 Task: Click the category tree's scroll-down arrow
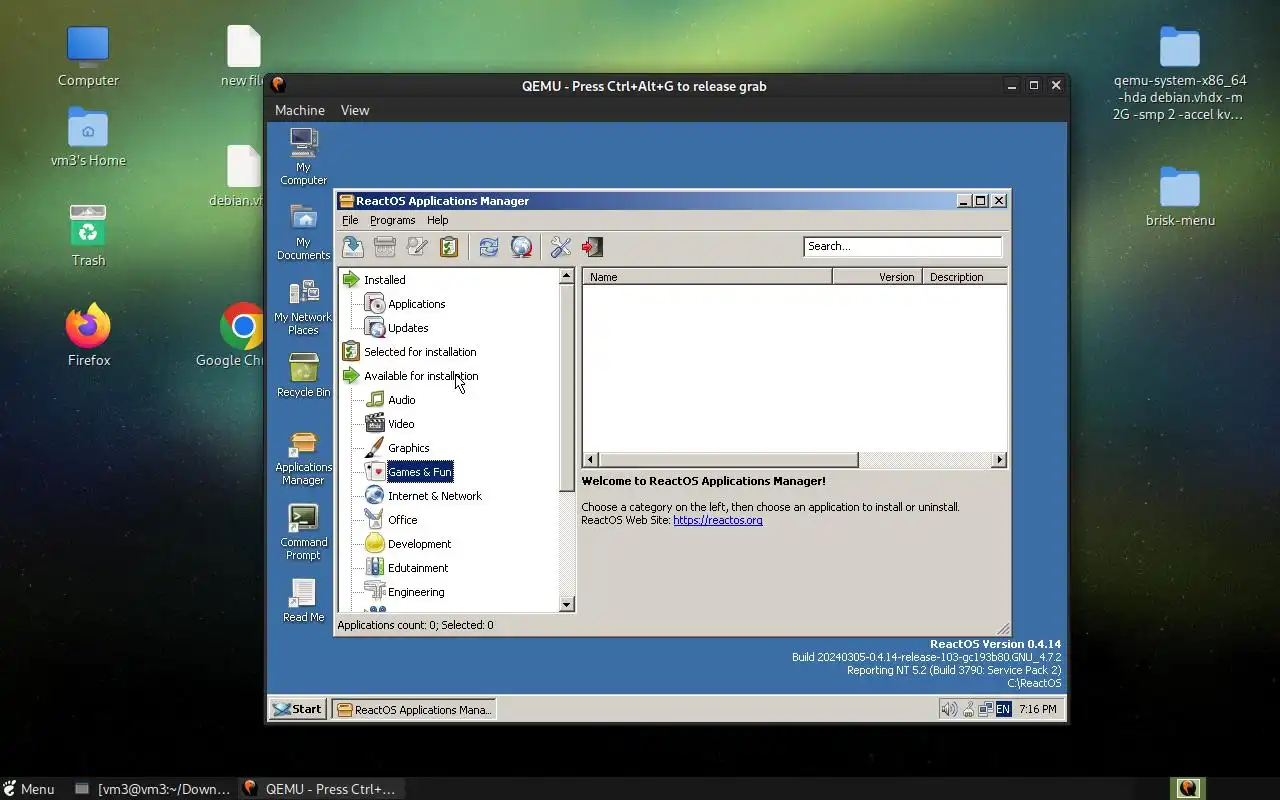[x=567, y=604]
